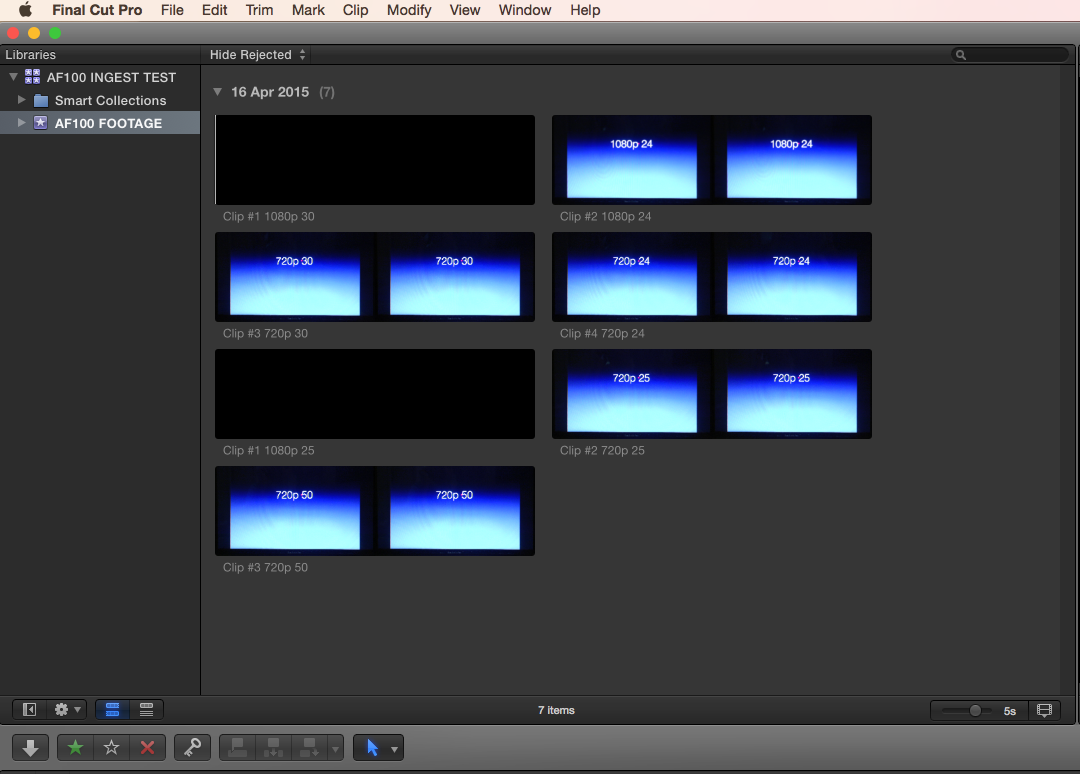Expand the Smart Collections folder
The image size is (1080, 774).
(x=22, y=100)
